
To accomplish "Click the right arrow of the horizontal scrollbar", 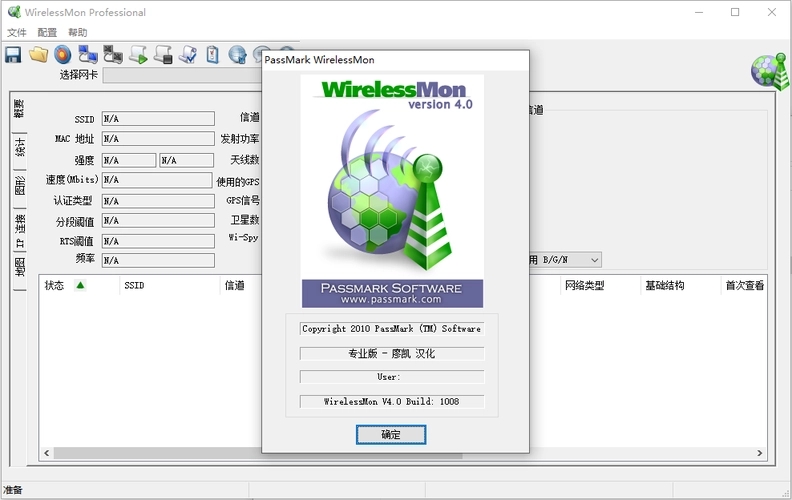I will point(760,453).
